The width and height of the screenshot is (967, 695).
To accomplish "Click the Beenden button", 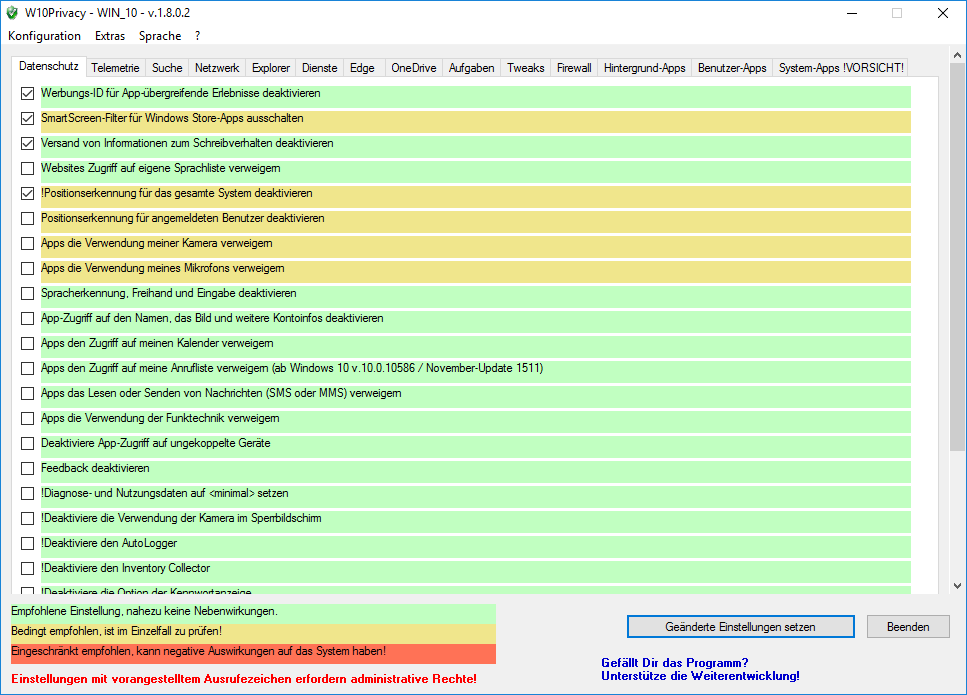I will 908,627.
